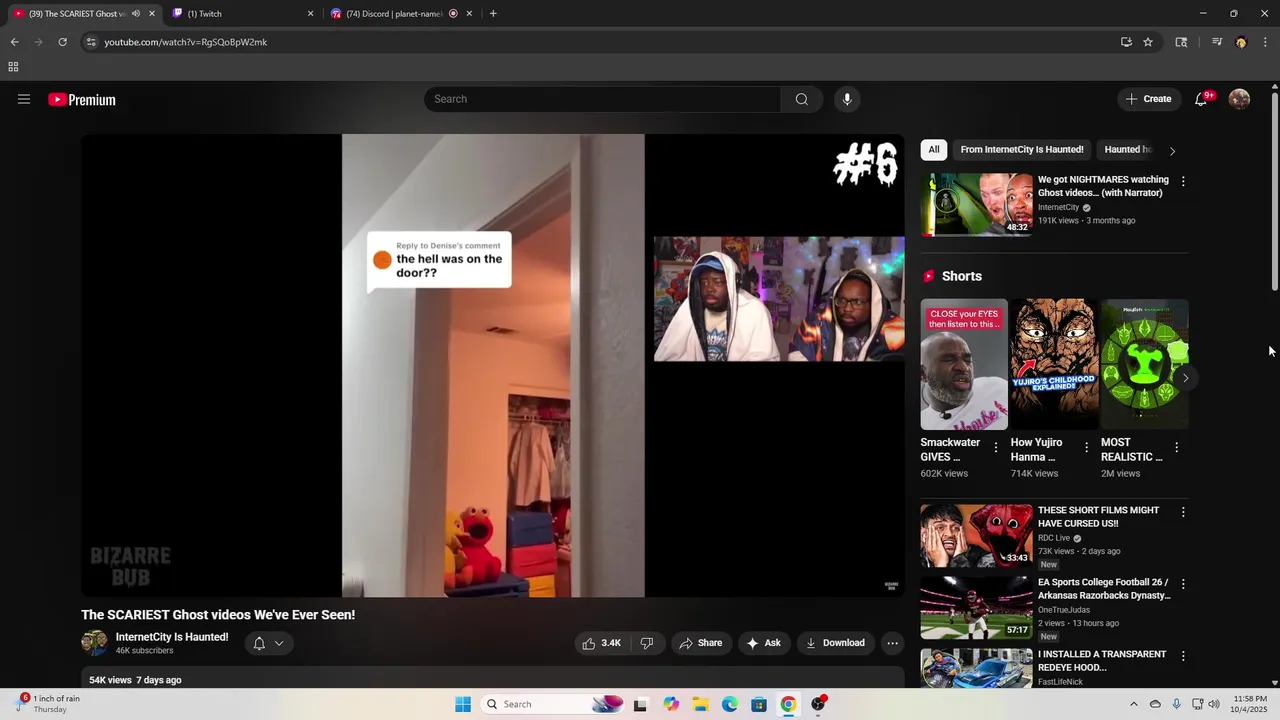Image resolution: width=1280 pixels, height=720 pixels.
Task: Show hidden system tray icons
Action: (1133, 704)
